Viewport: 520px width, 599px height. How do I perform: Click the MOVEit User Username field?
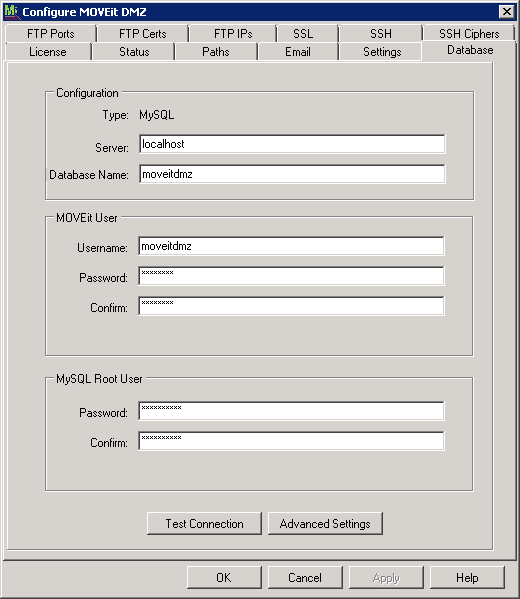coord(292,246)
